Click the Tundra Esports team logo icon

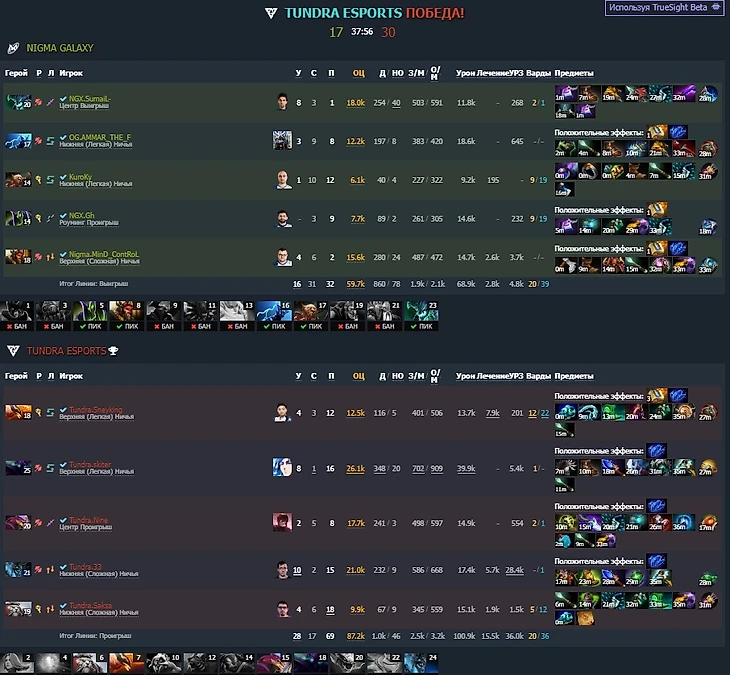[x=13, y=351]
